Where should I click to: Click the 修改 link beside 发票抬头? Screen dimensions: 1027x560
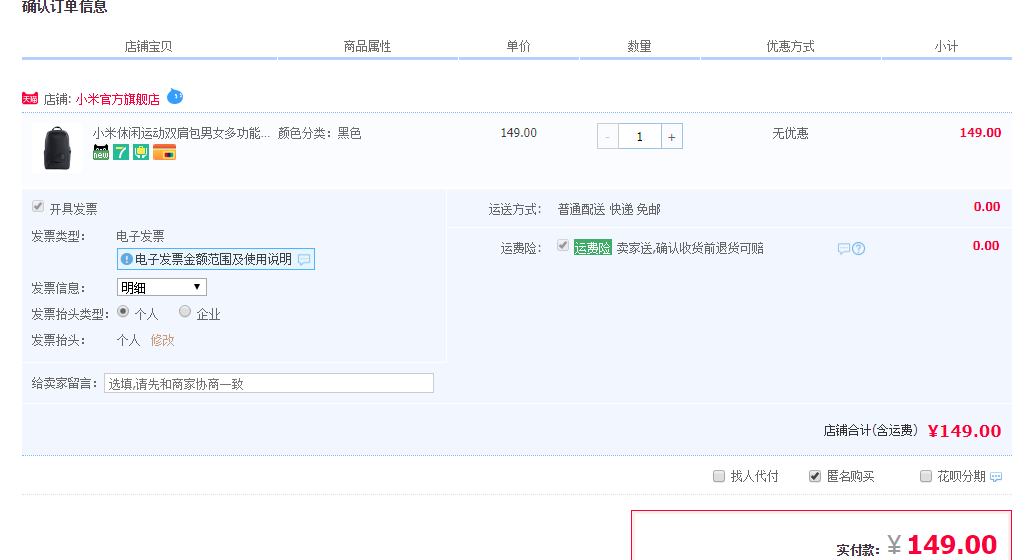(x=162, y=341)
